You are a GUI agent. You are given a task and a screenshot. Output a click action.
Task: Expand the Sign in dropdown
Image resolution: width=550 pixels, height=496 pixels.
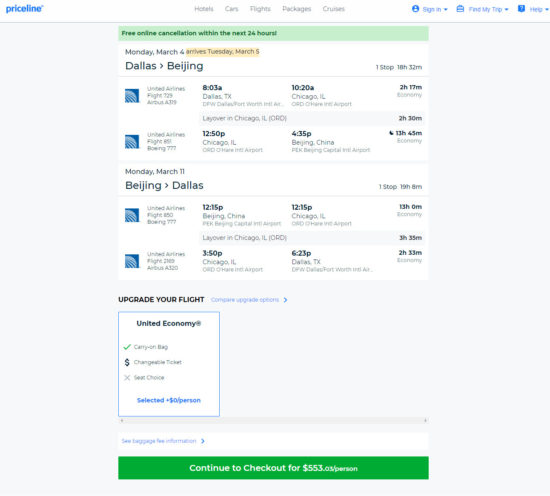435,9
